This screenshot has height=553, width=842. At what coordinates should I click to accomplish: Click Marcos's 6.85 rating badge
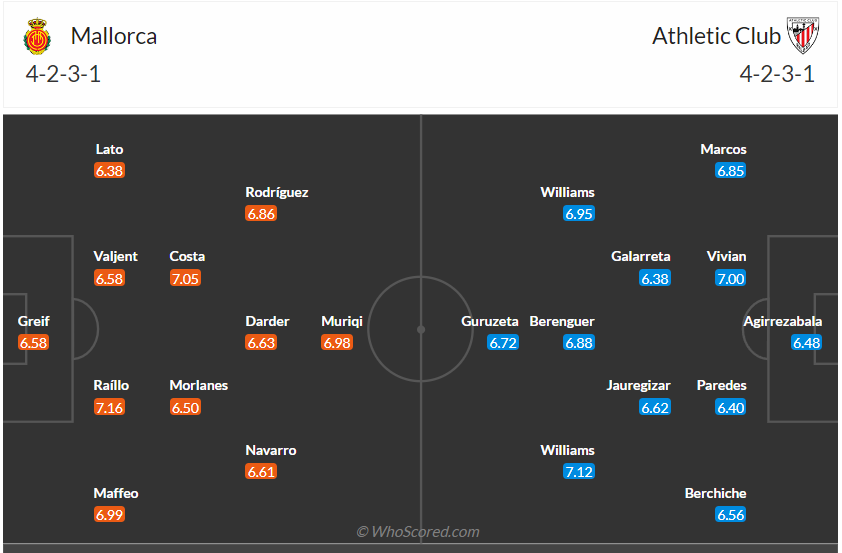point(731,171)
